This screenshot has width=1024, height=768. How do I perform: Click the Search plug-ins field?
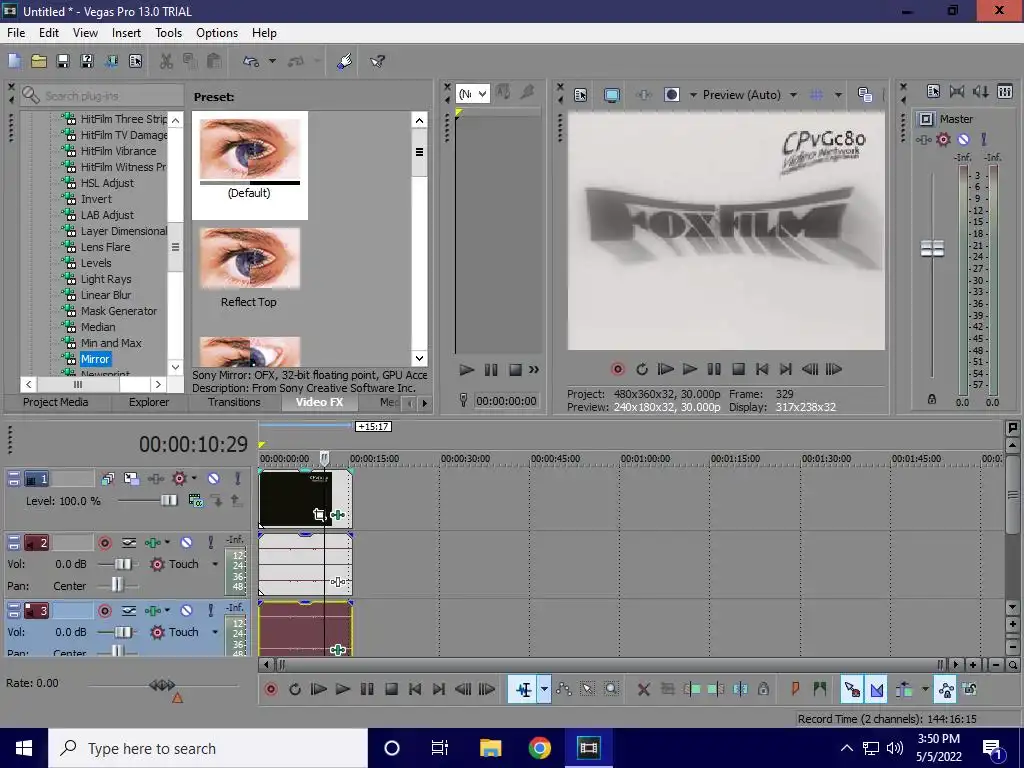tap(101, 96)
